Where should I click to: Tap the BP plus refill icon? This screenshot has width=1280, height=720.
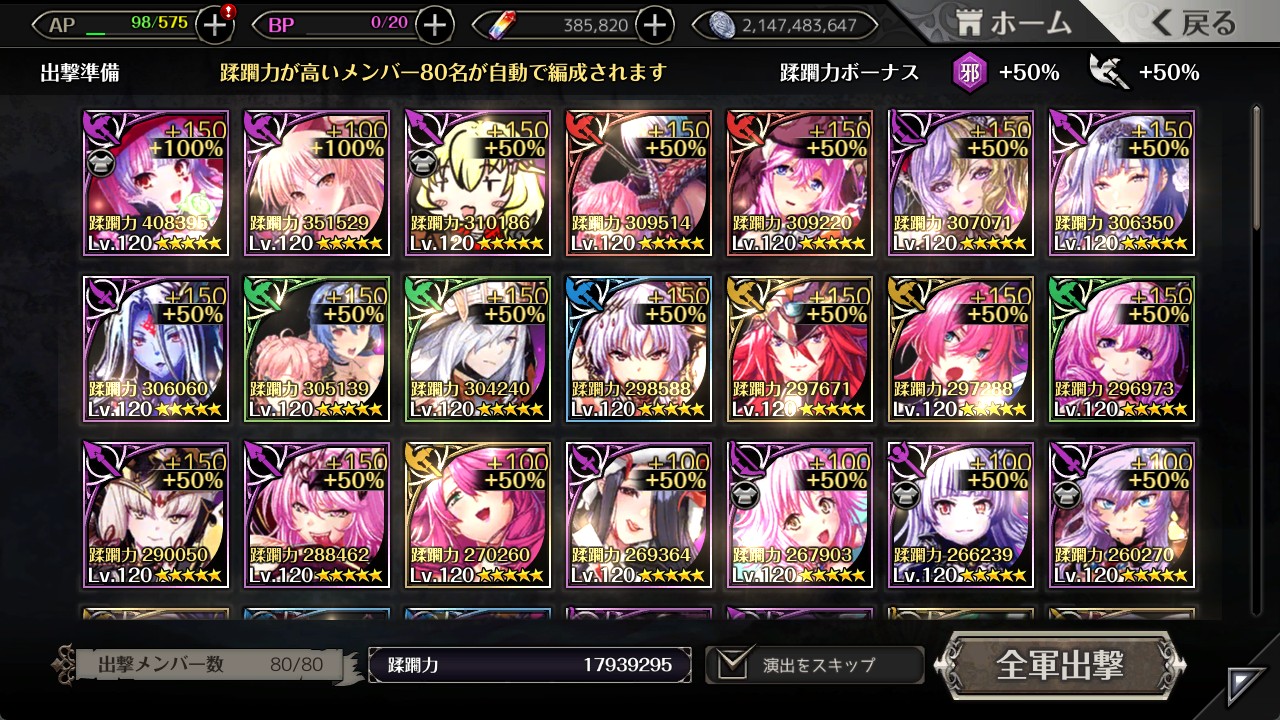[x=434, y=25]
